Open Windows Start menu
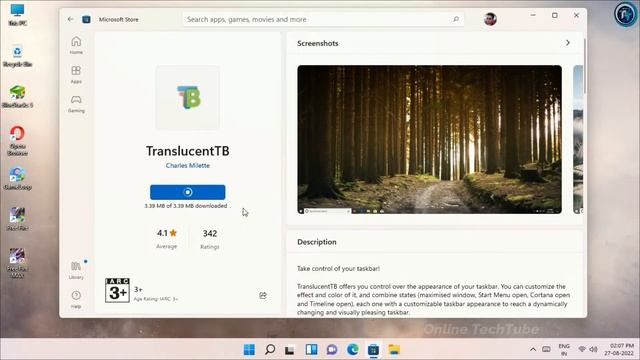The image size is (640, 360). (249, 349)
